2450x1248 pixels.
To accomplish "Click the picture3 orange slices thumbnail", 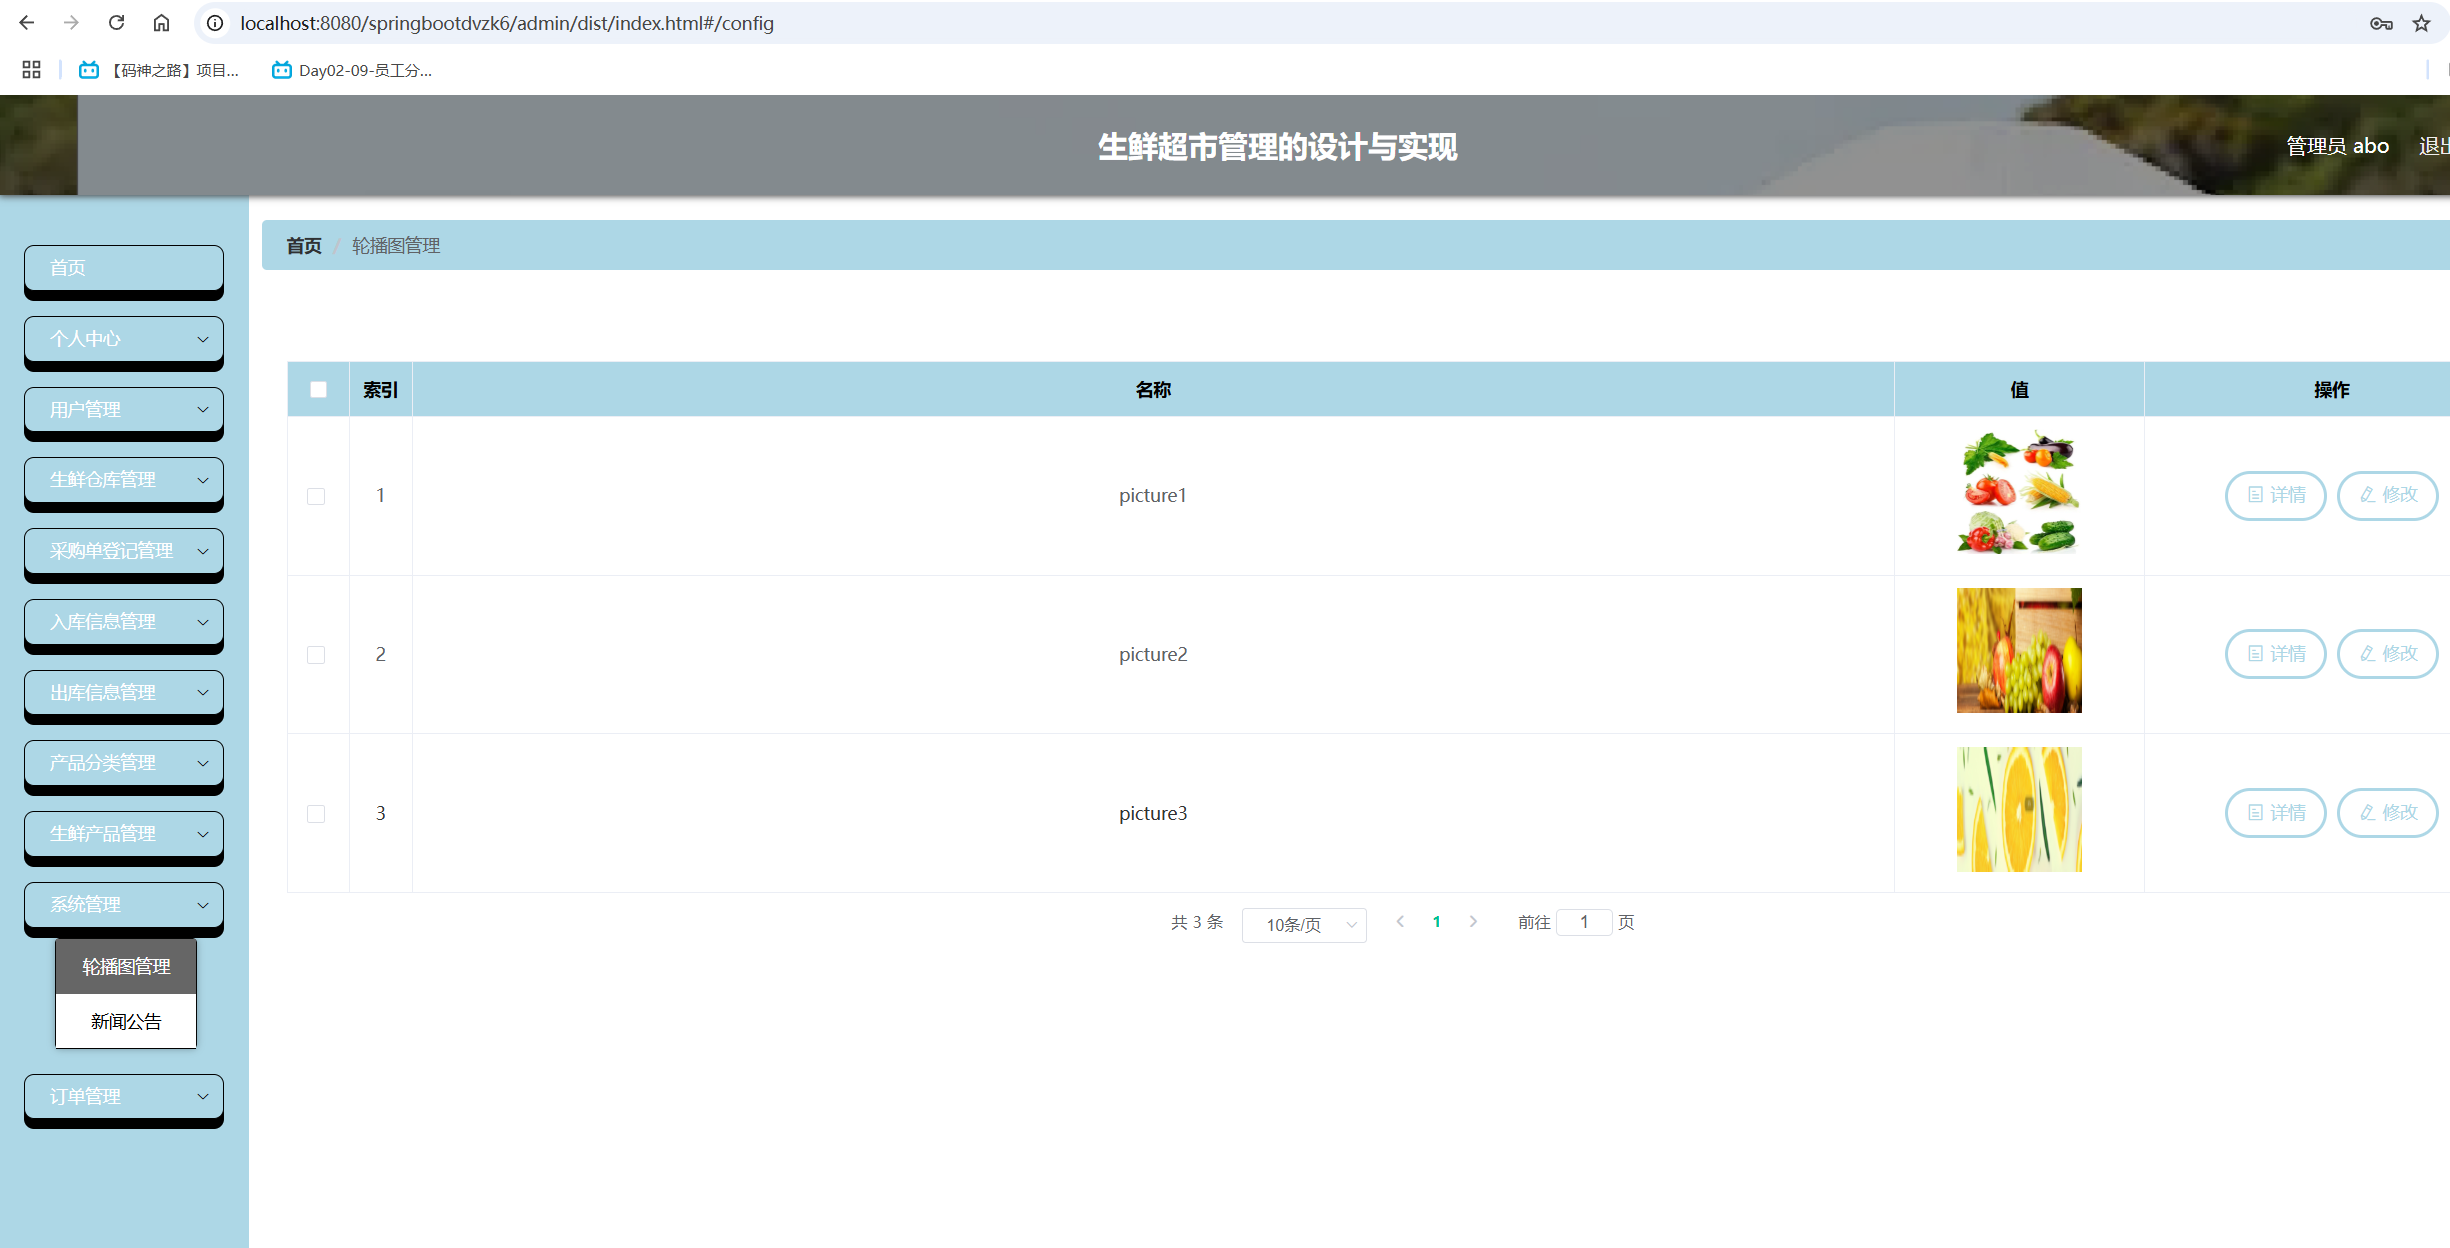I will [2018, 809].
